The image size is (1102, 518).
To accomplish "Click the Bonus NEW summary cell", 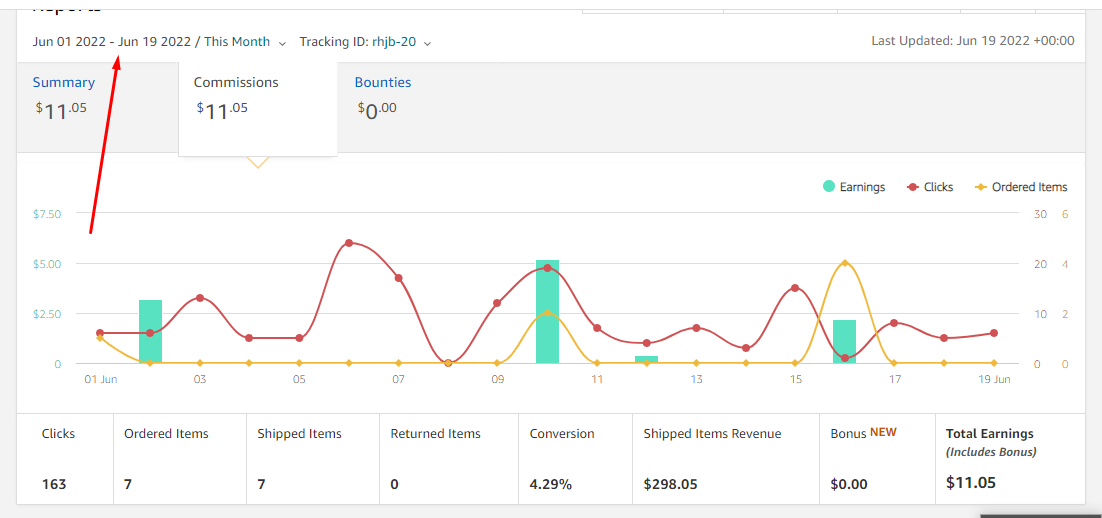I will pyautogui.click(x=877, y=458).
